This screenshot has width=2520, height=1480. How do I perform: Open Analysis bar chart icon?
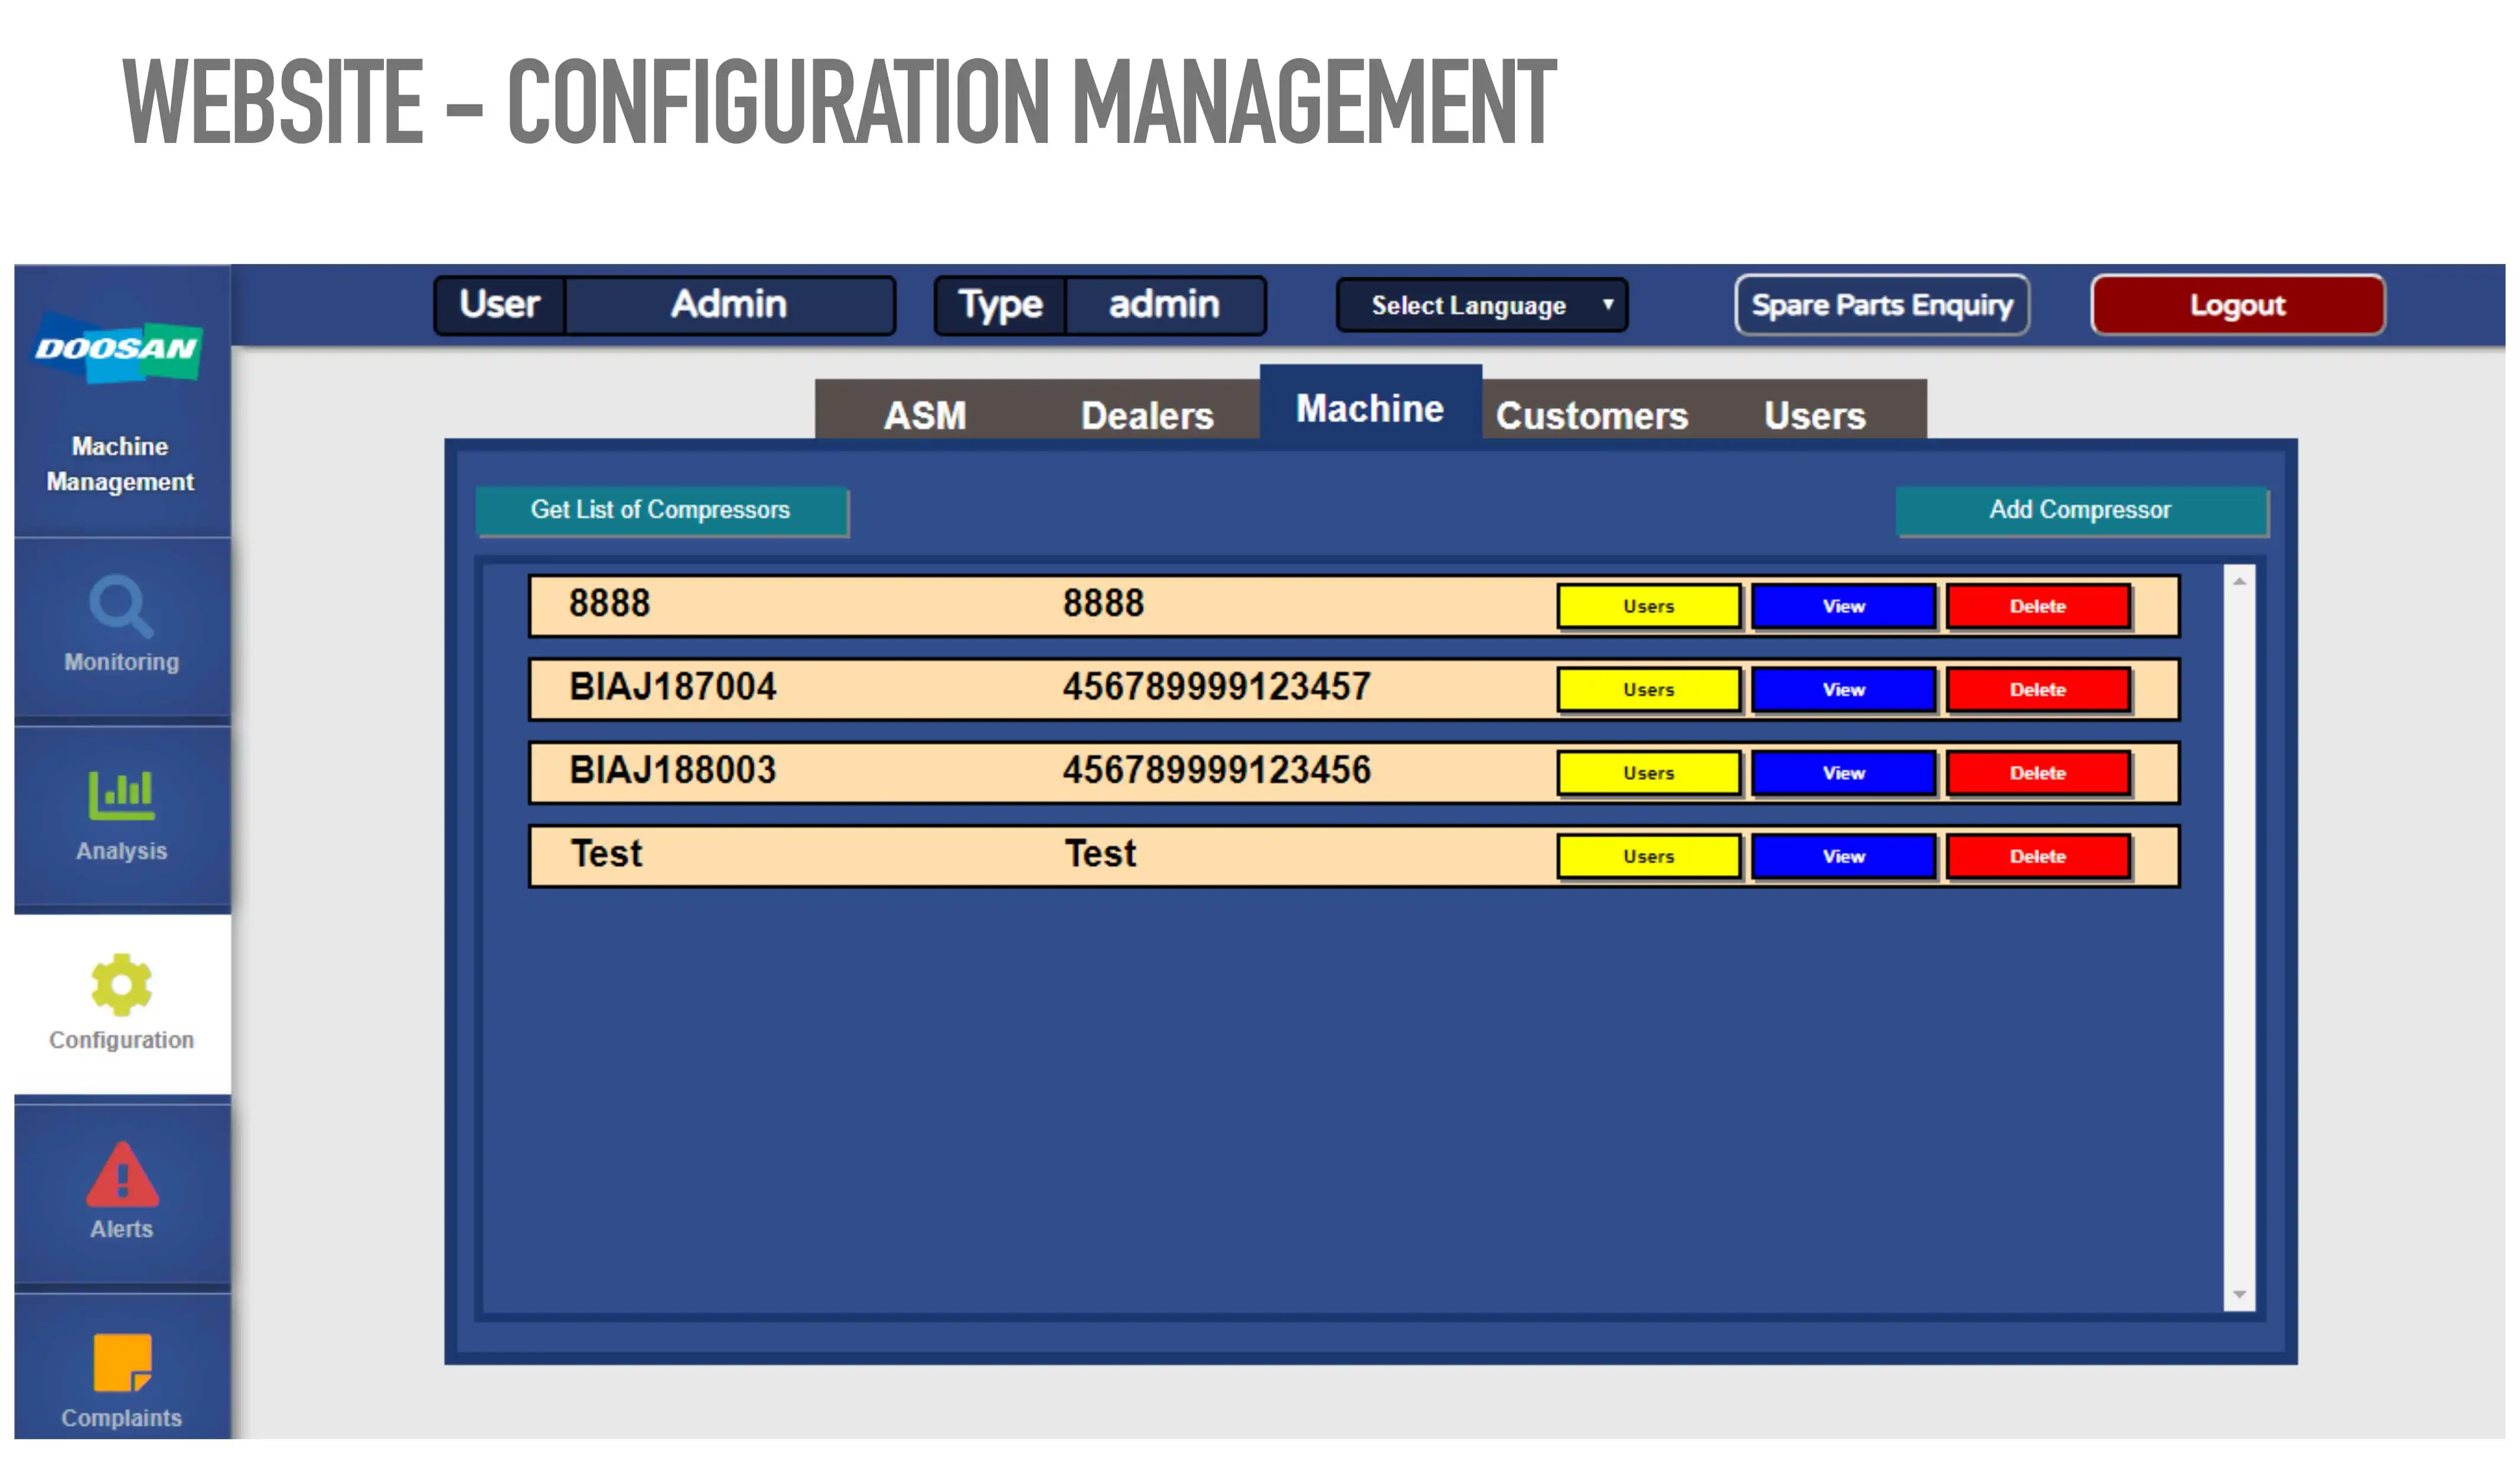point(121,795)
